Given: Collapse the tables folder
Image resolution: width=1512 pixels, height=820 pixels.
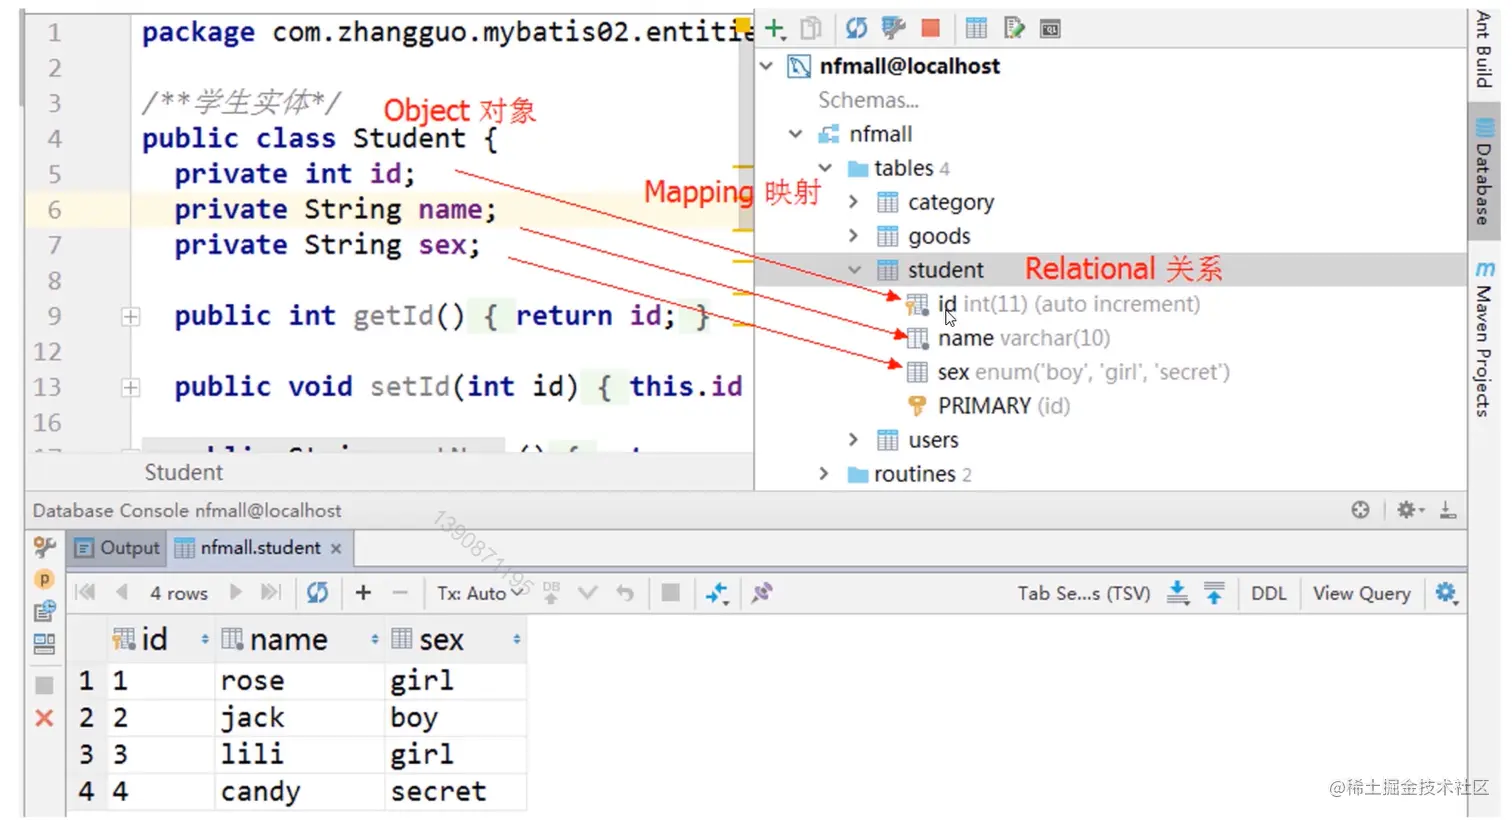Looking at the screenshot, I should coord(825,168).
